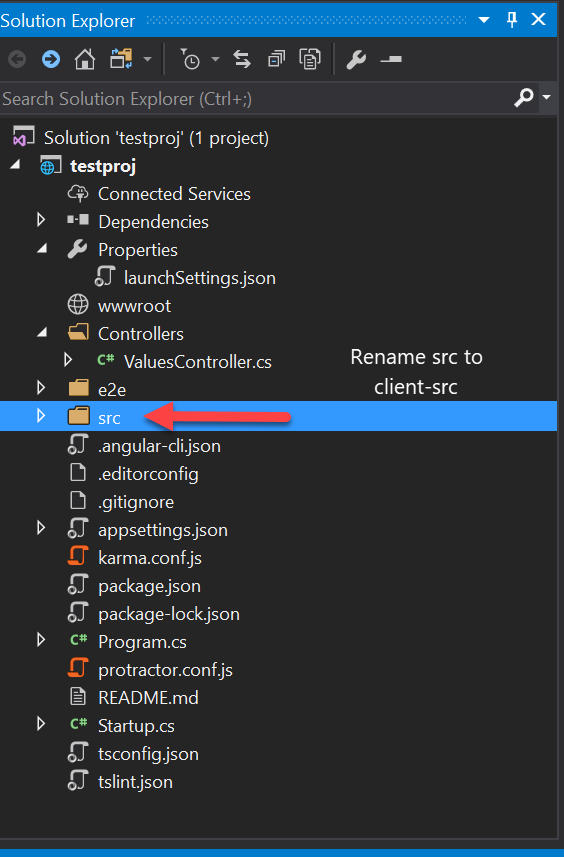Image resolution: width=564 pixels, height=857 pixels.
Task: Click the search magnifier icon
Action: pos(524,98)
